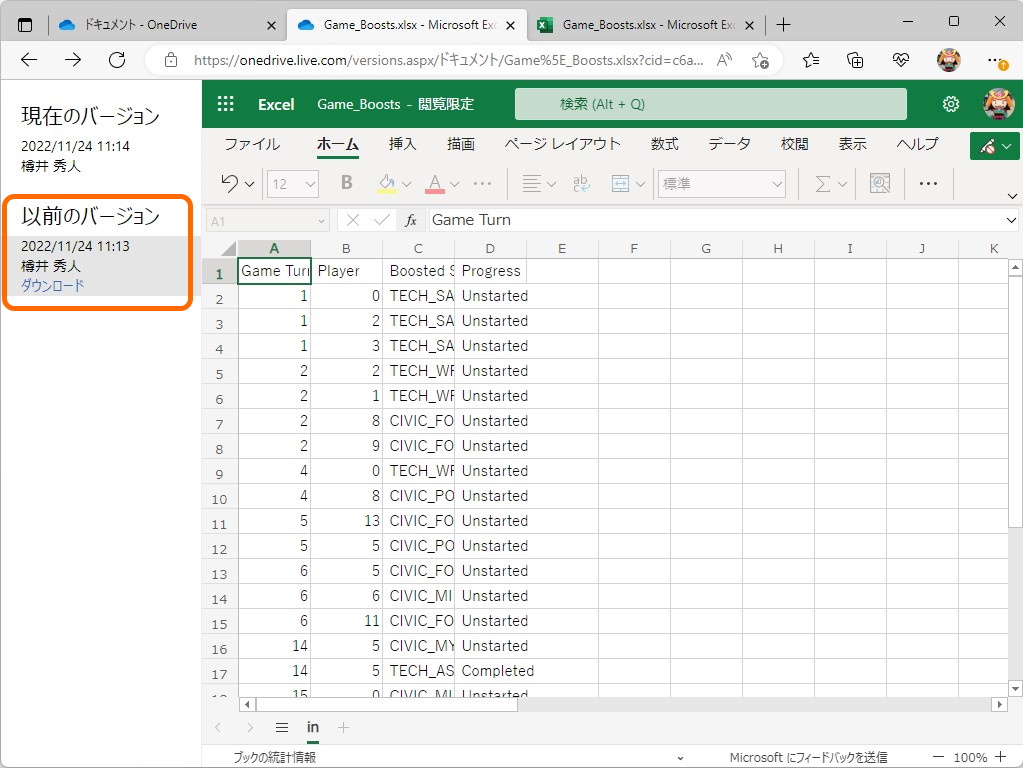Viewport: 1023px width, 768px height.
Task: Open the 数式 ribbon tab
Action: click(664, 144)
